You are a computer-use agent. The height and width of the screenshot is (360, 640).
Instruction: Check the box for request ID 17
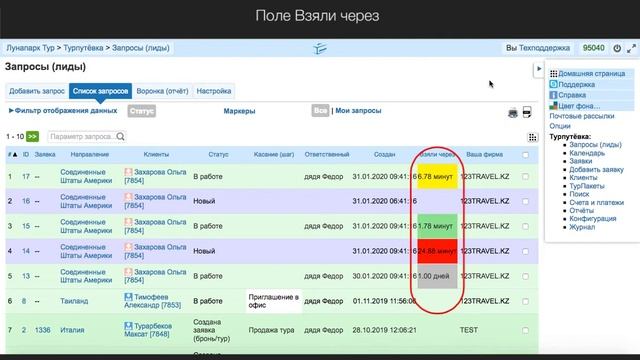click(x=525, y=176)
